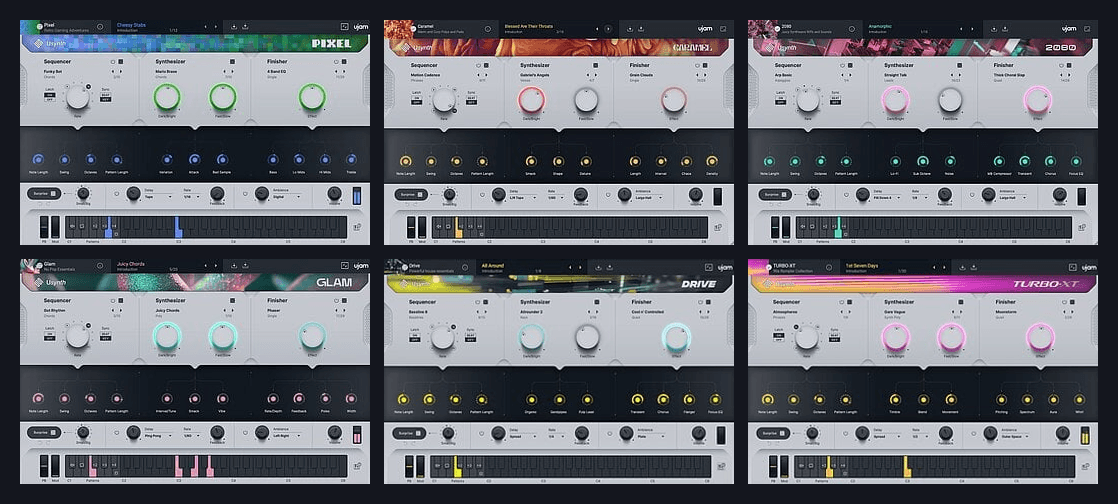1118x504 pixels.
Task: Open the 1st Seven Days preset in Turbo-XT
Action: pyautogui.click(x=862, y=265)
